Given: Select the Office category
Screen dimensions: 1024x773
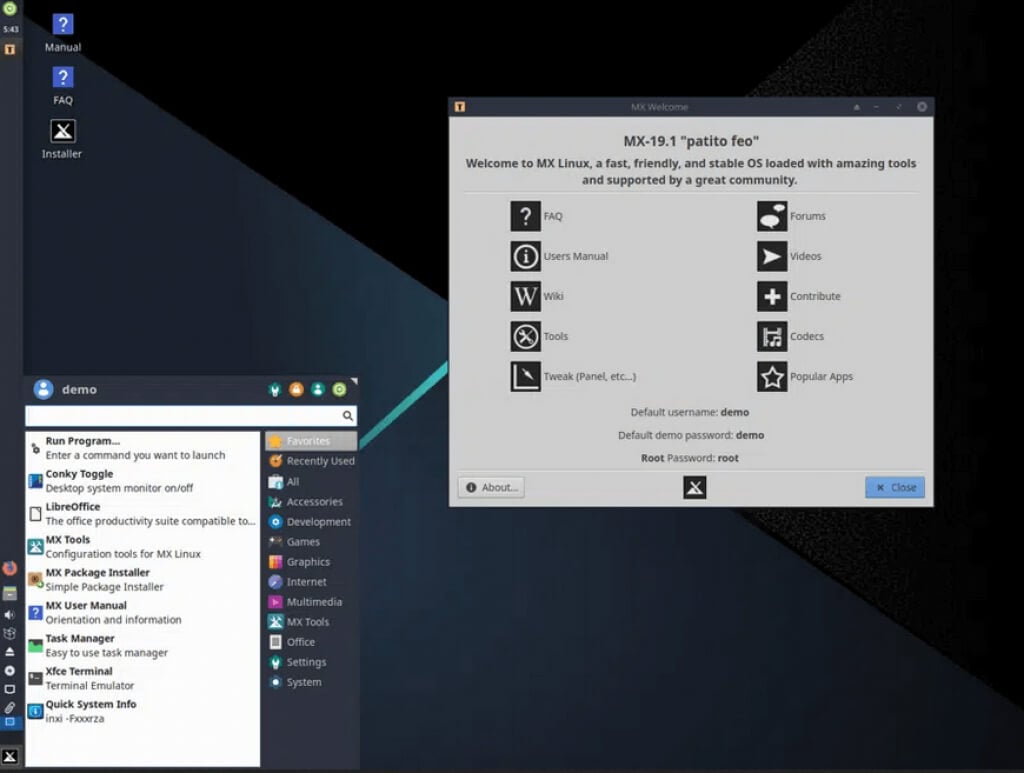Looking at the screenshot, I should pyautogui.click(x=311, y=642).
